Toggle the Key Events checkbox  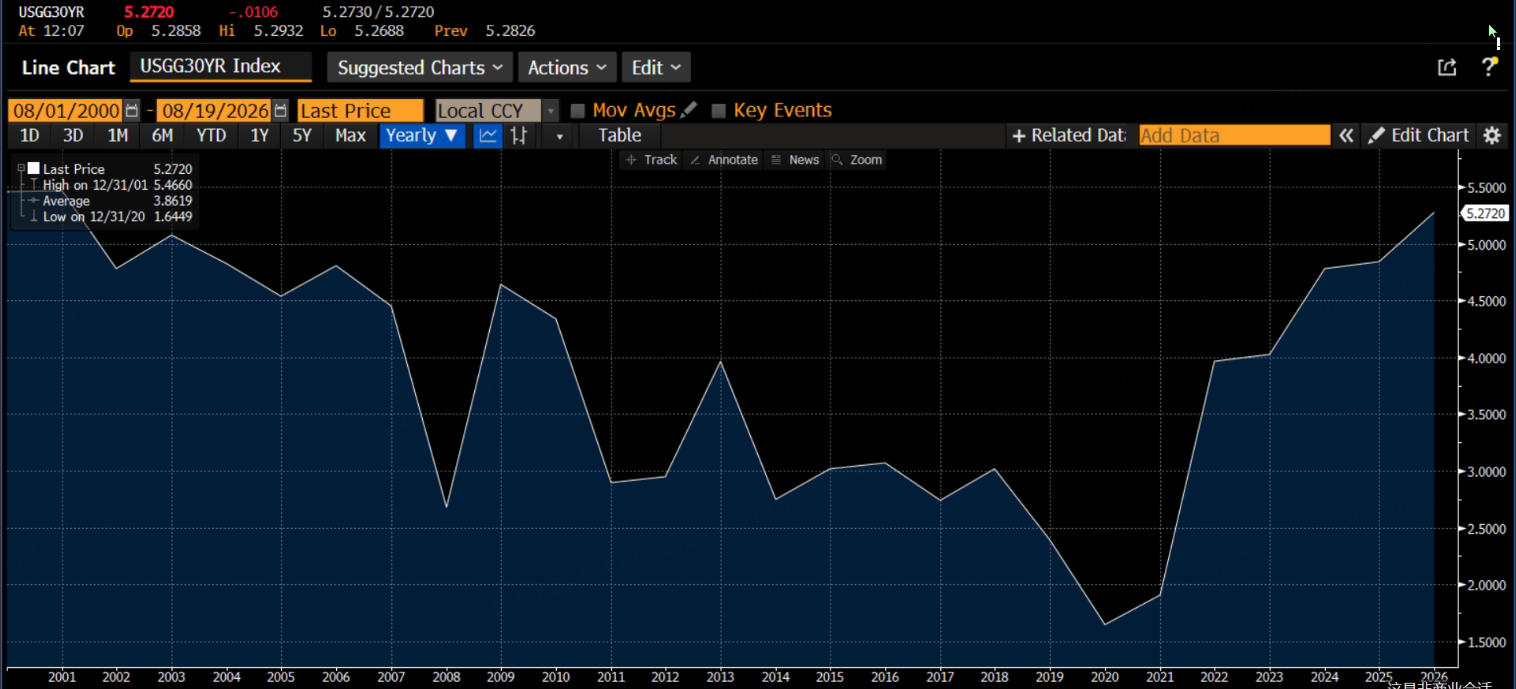pyautogui.click(x=718, y=111)
